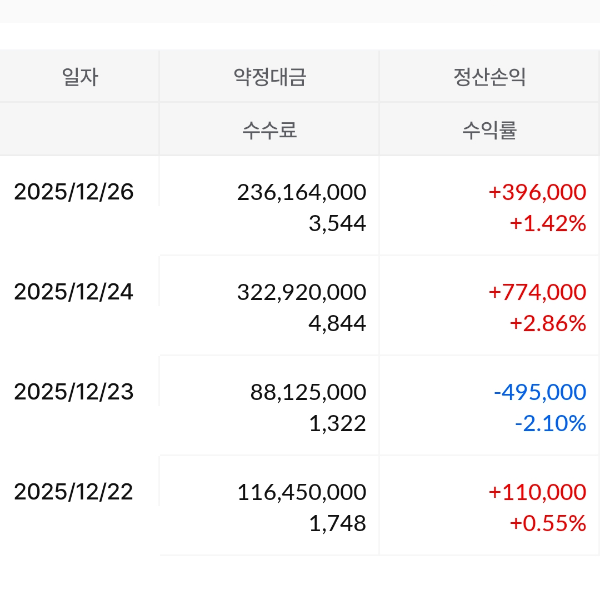The height and width of the screenshot is (600, 600).
Task: Click the 236,164,000 contract amount
Action: [302, 192]
